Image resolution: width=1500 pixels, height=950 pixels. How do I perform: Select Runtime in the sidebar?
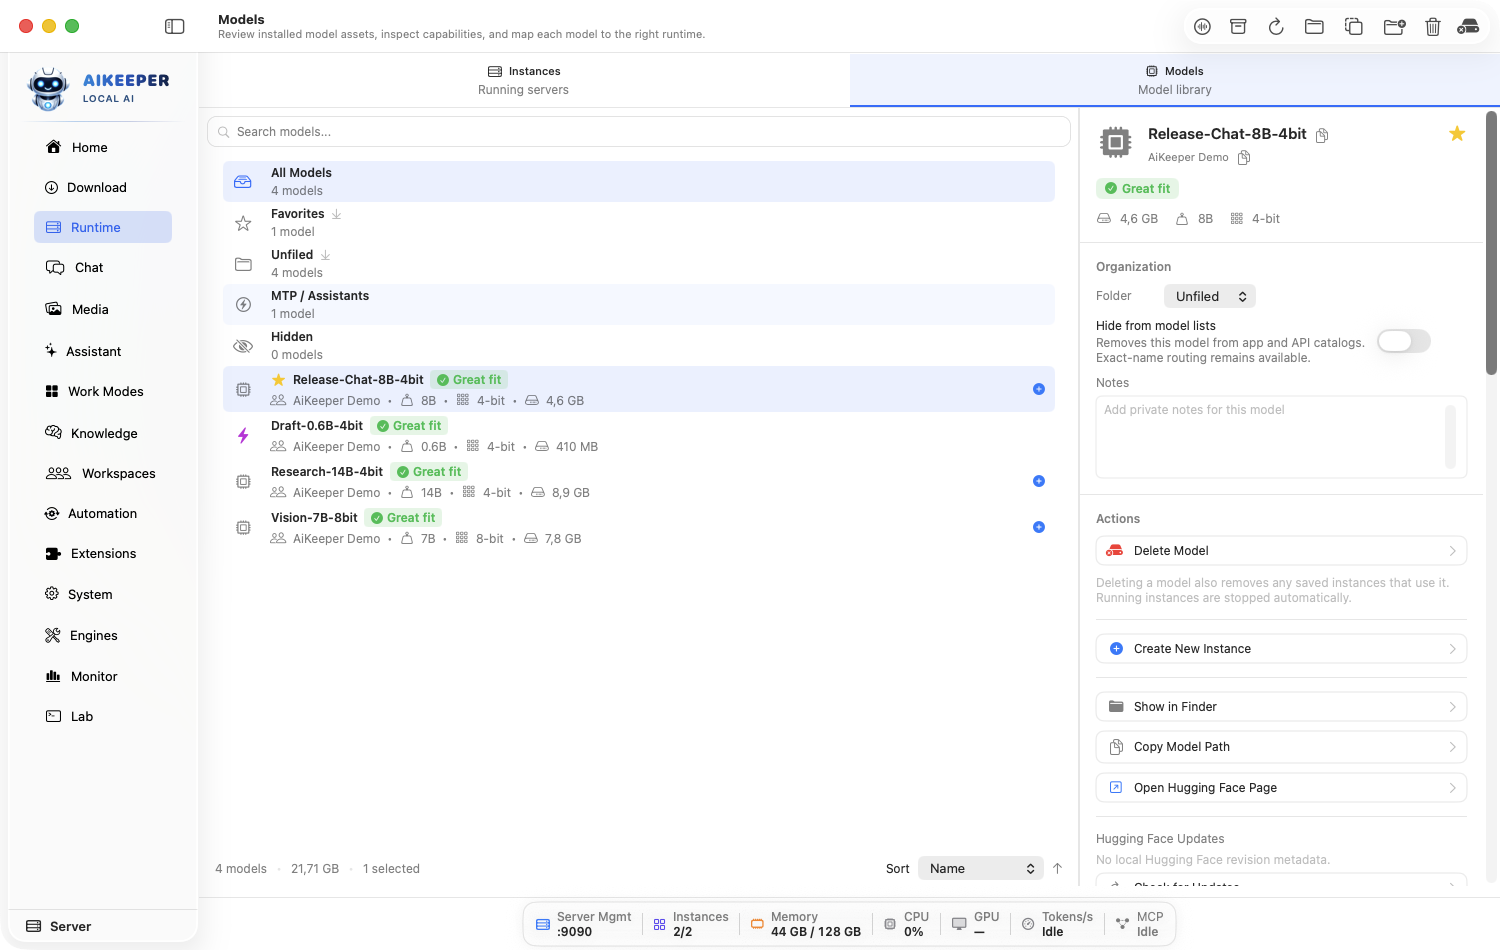(x=103, y=227)
